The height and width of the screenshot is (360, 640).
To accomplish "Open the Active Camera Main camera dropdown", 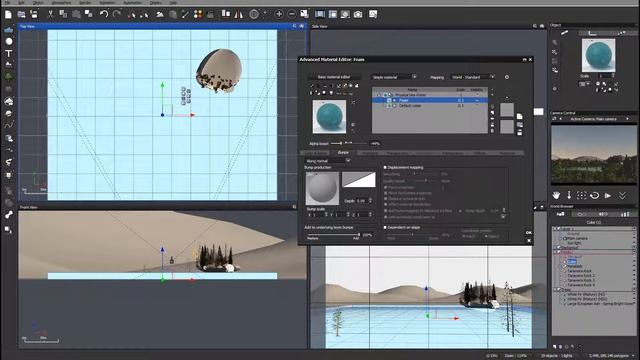I will pos(593,119).
